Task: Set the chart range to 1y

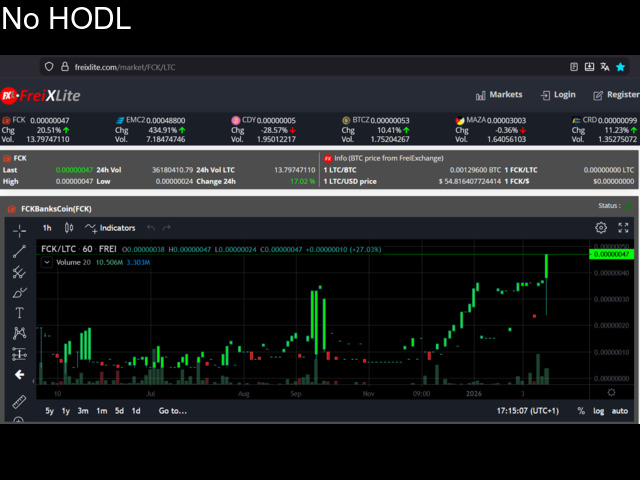Action: pos(66,411)
